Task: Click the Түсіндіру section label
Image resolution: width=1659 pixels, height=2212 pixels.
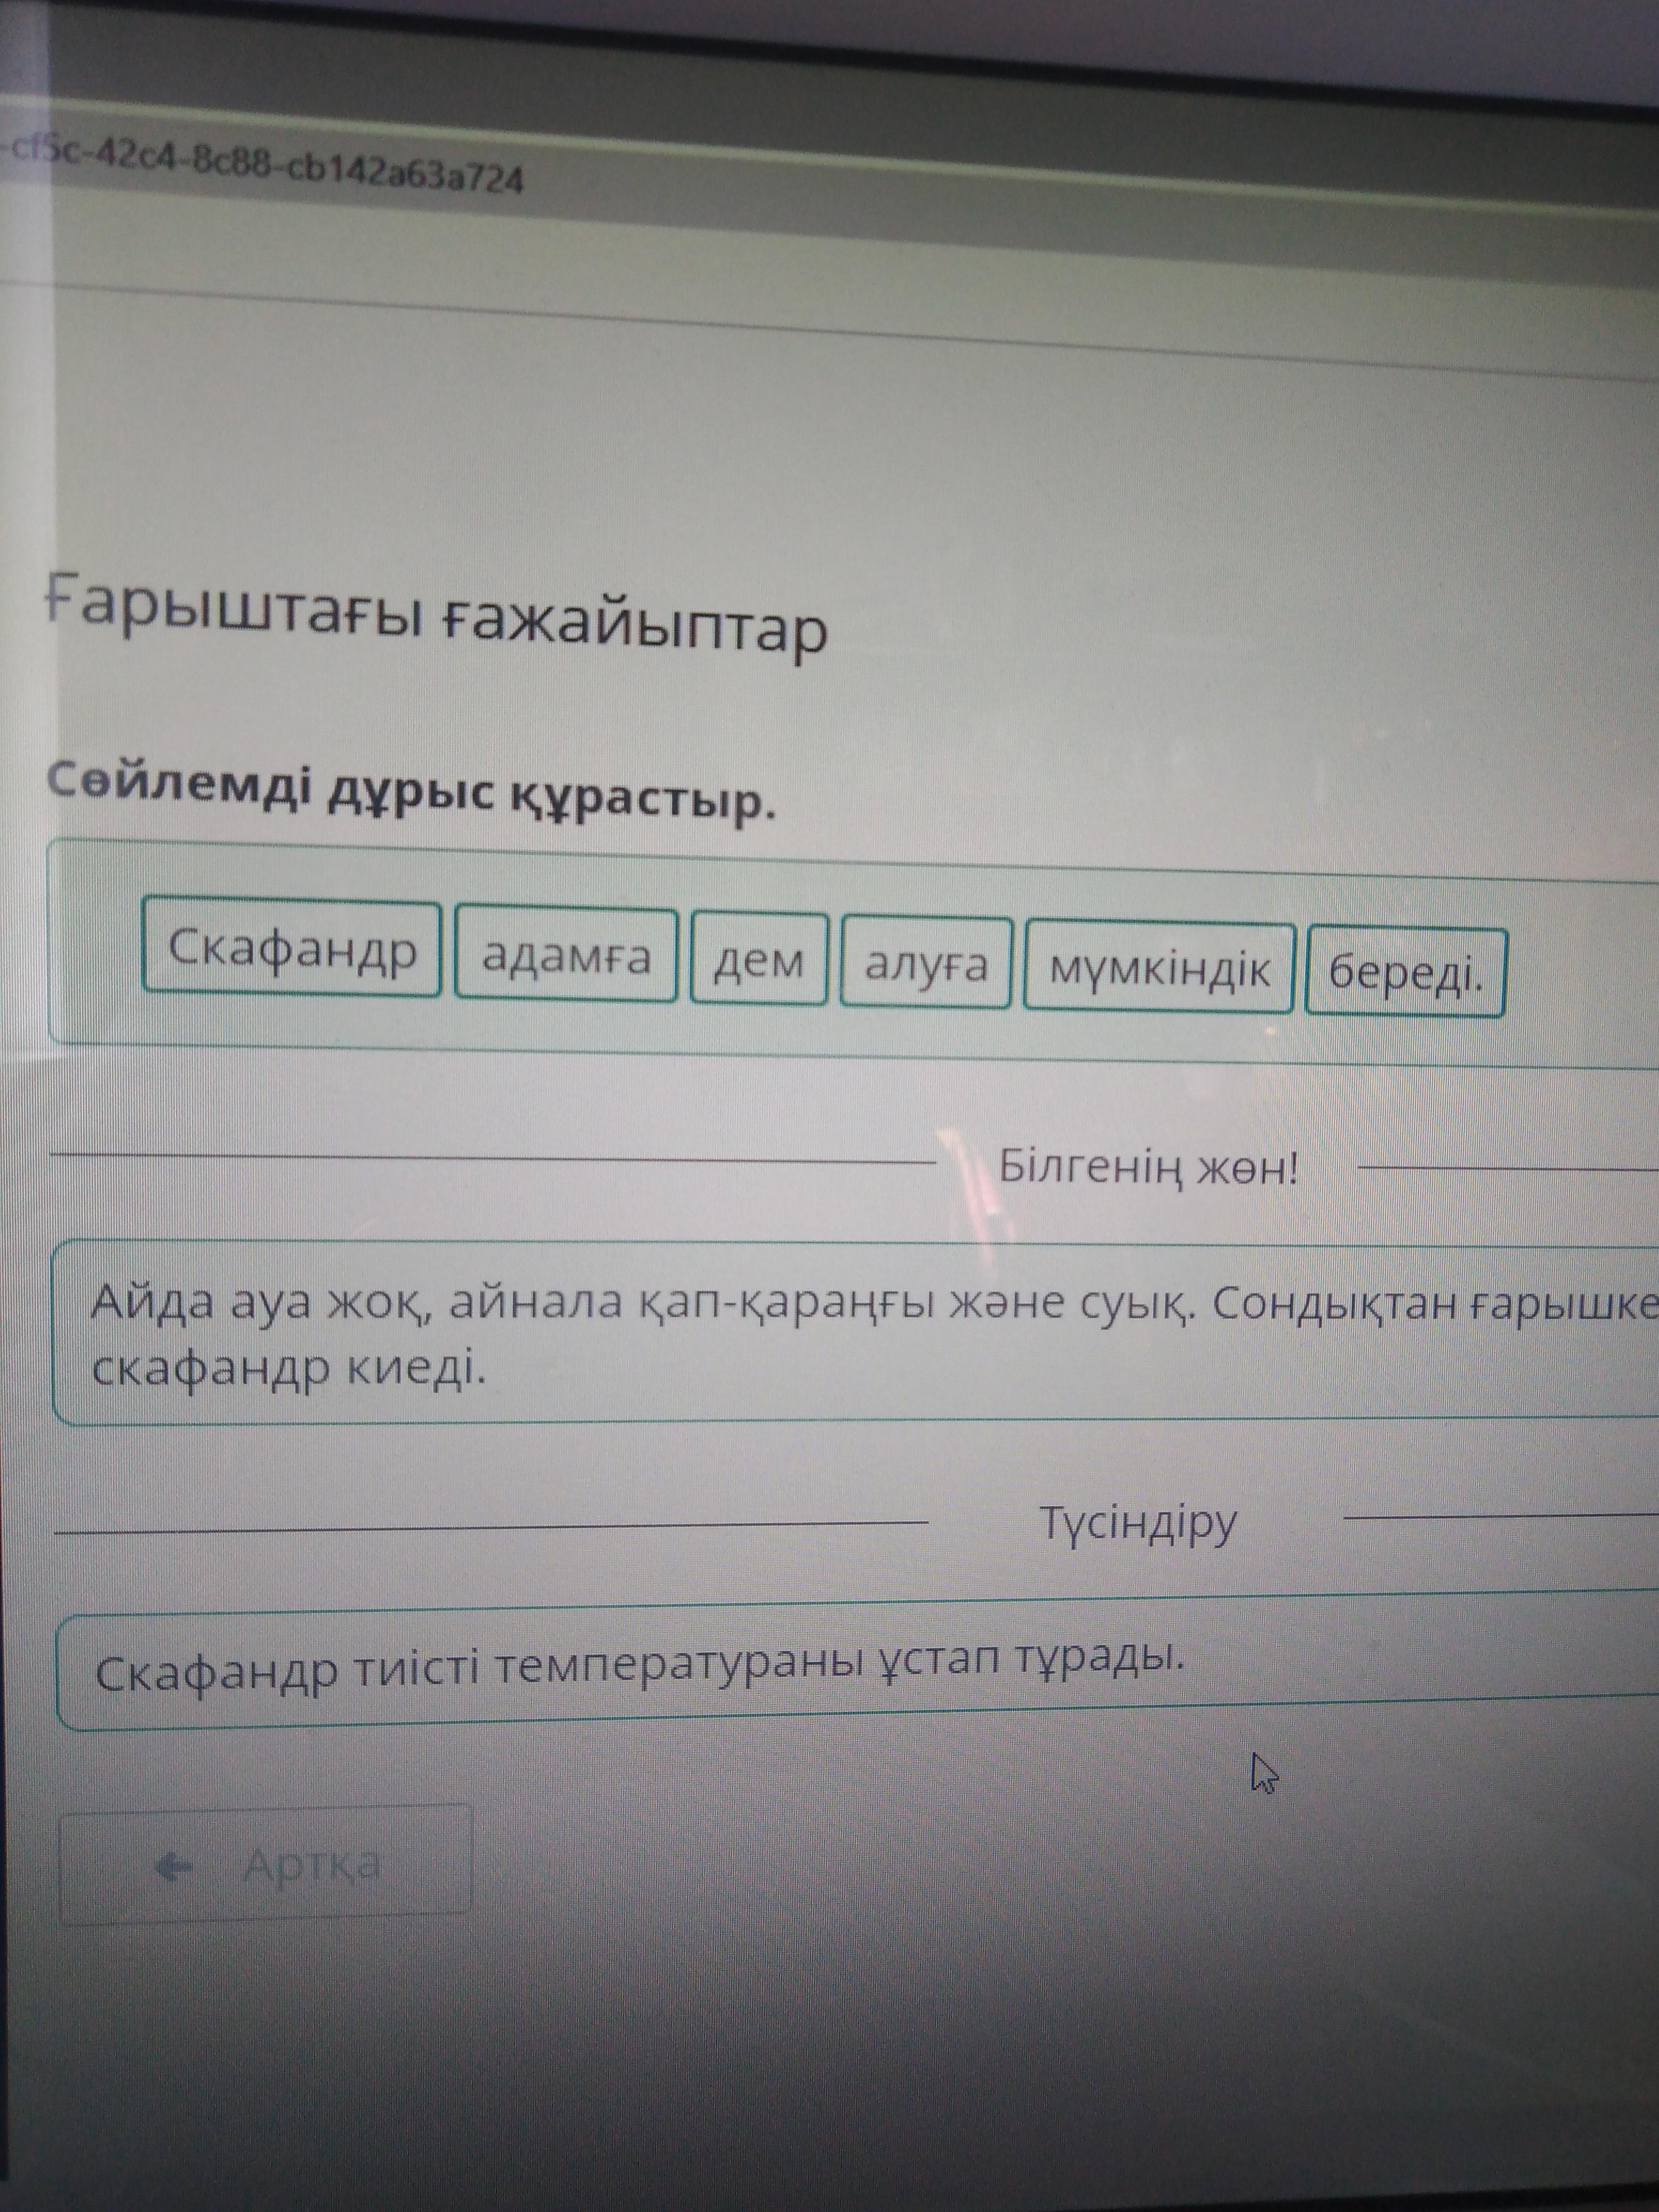Action: point(1138,1523)
